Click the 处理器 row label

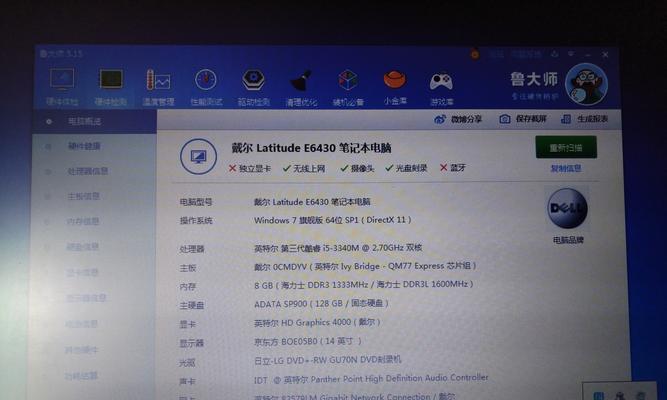tap(192, 249)
